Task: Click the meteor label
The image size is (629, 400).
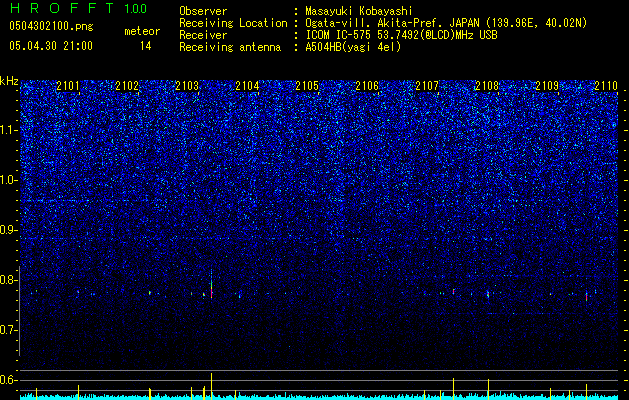Action: (142, 31)
